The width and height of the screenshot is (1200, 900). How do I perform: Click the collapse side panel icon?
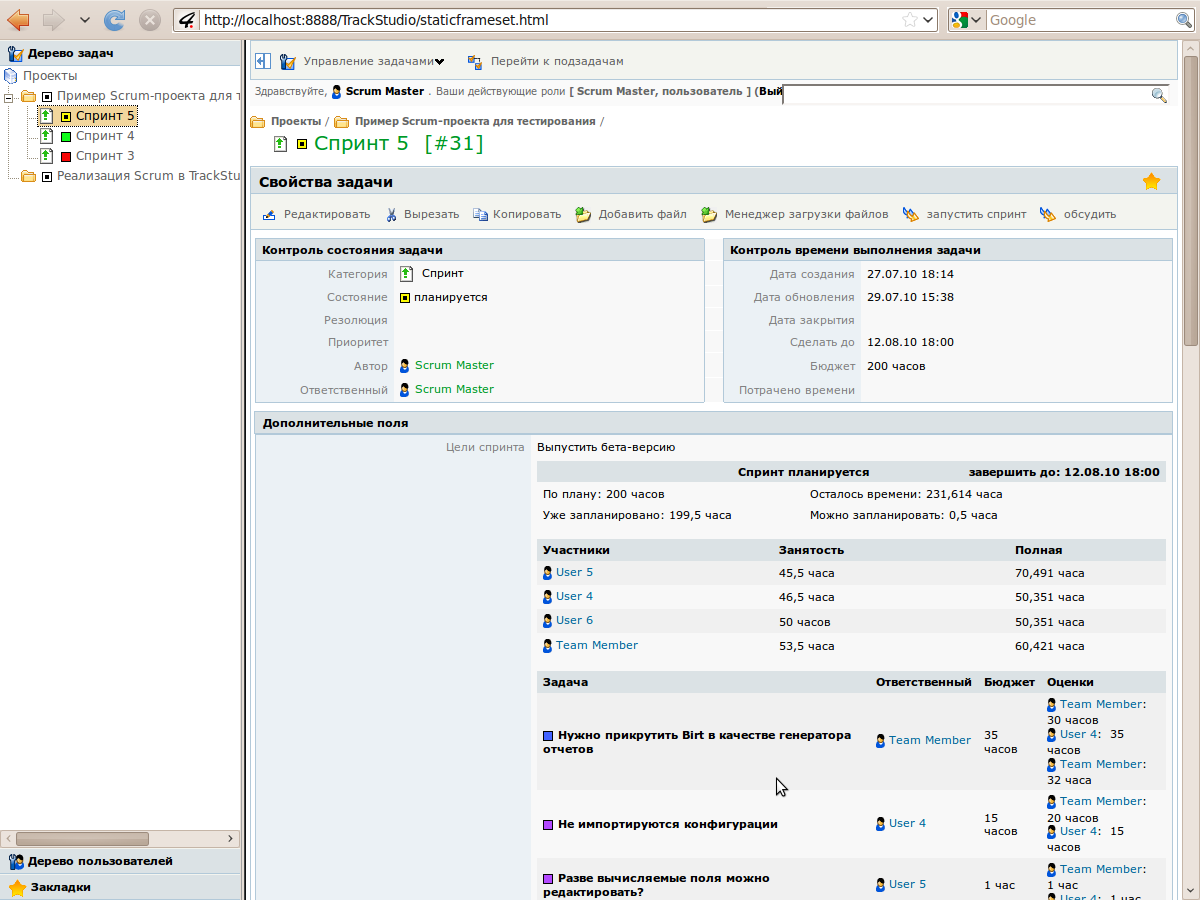263,61
